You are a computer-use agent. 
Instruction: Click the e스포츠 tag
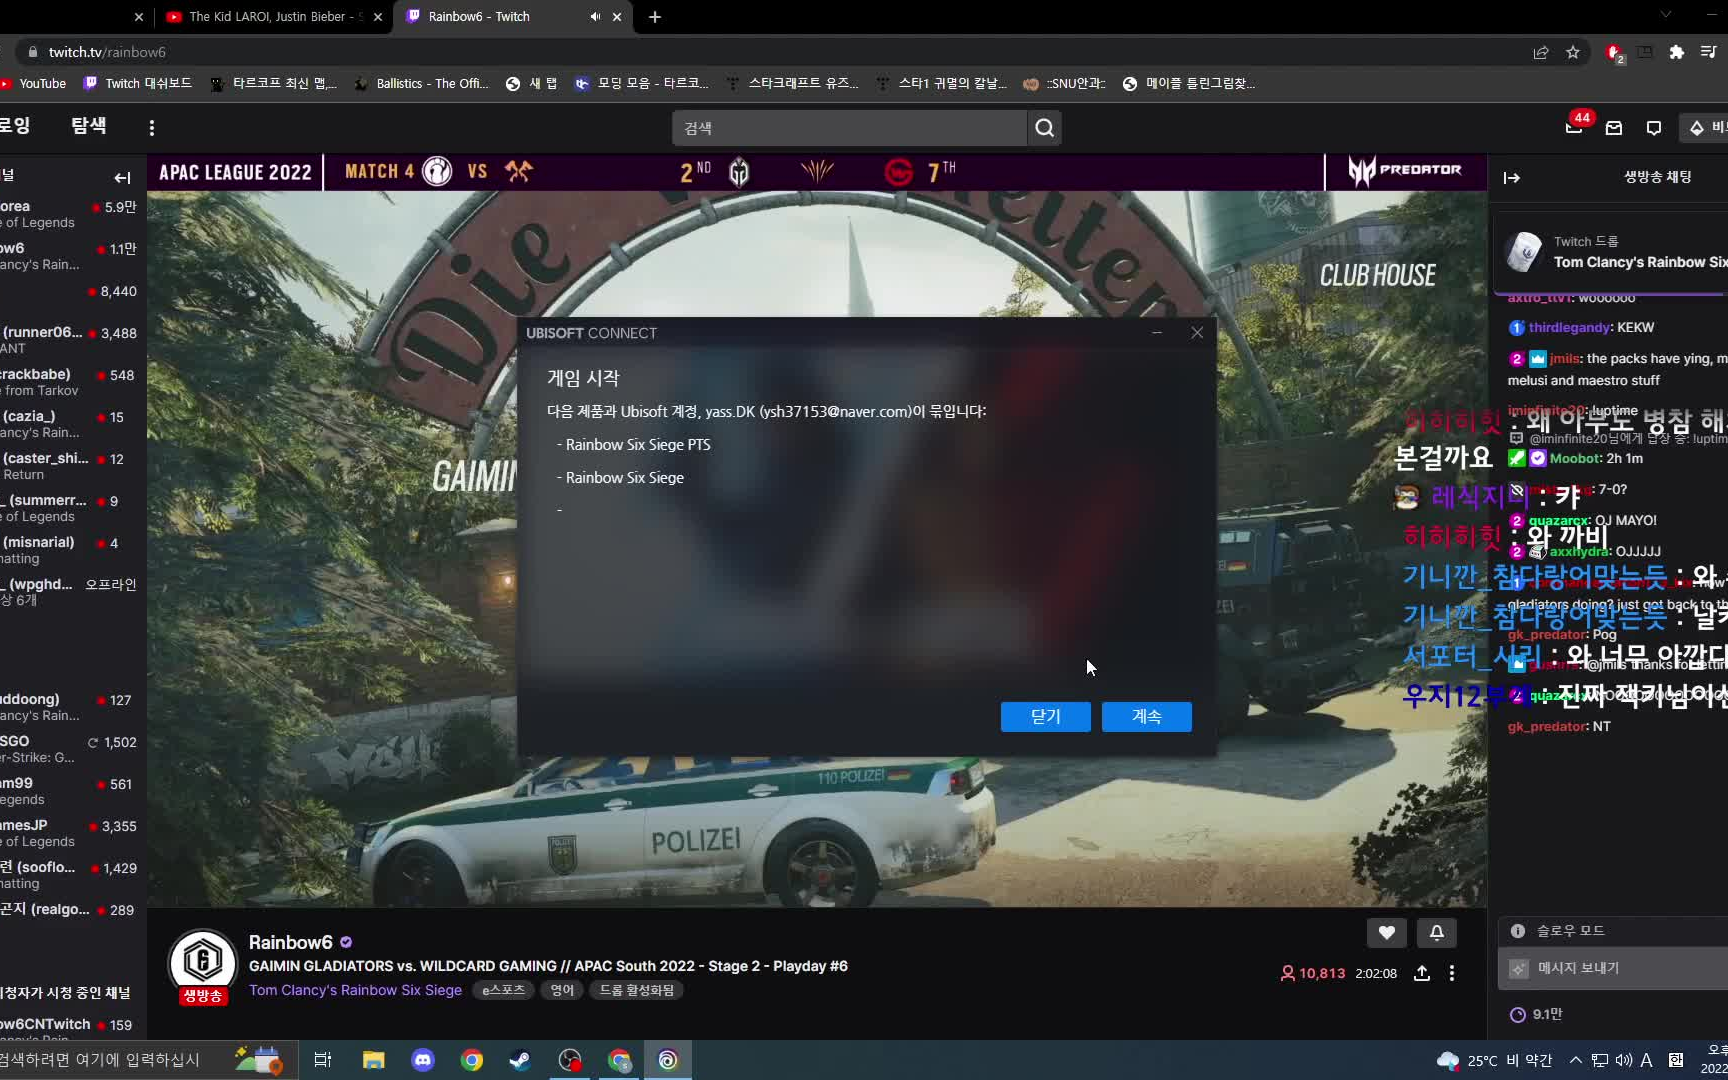[x=503, y=990]
